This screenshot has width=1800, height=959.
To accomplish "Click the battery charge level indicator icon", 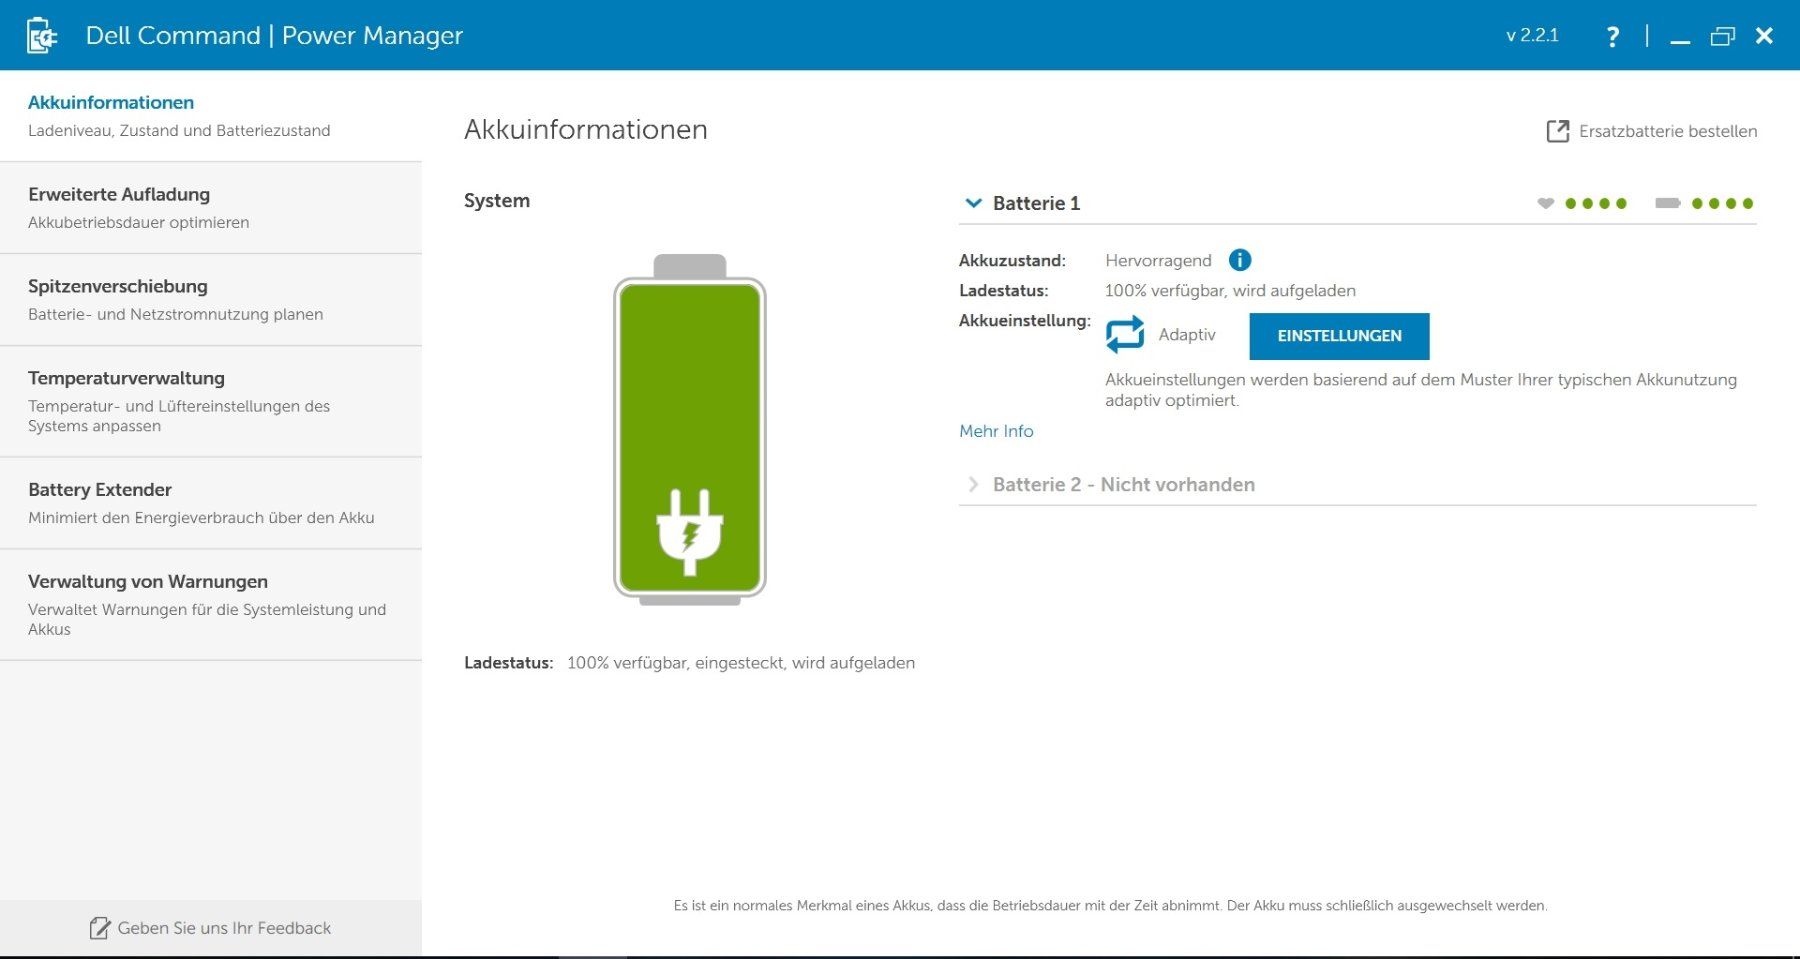I will coord(1667,203).
